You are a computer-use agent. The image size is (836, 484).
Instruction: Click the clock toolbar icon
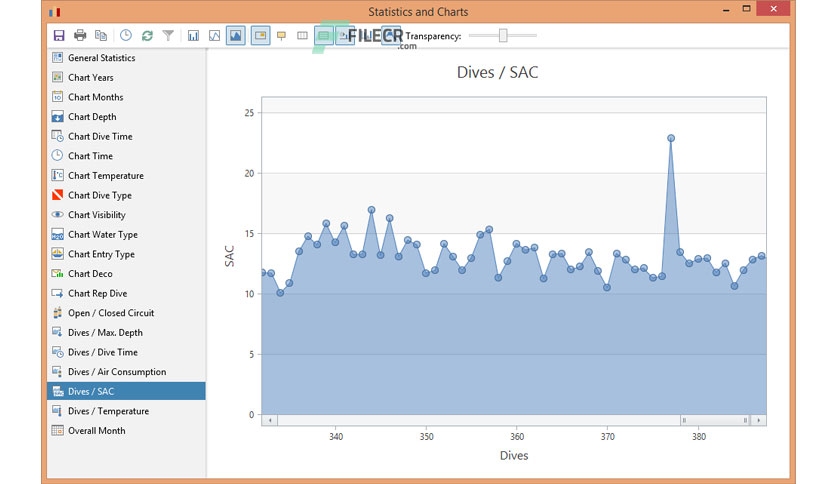[126, 36]
